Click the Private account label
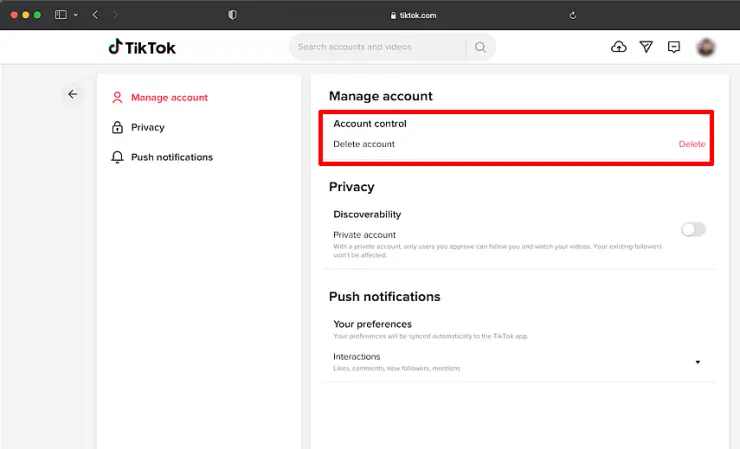This screenshot has width=740, height=449. (x=364, y=235)
